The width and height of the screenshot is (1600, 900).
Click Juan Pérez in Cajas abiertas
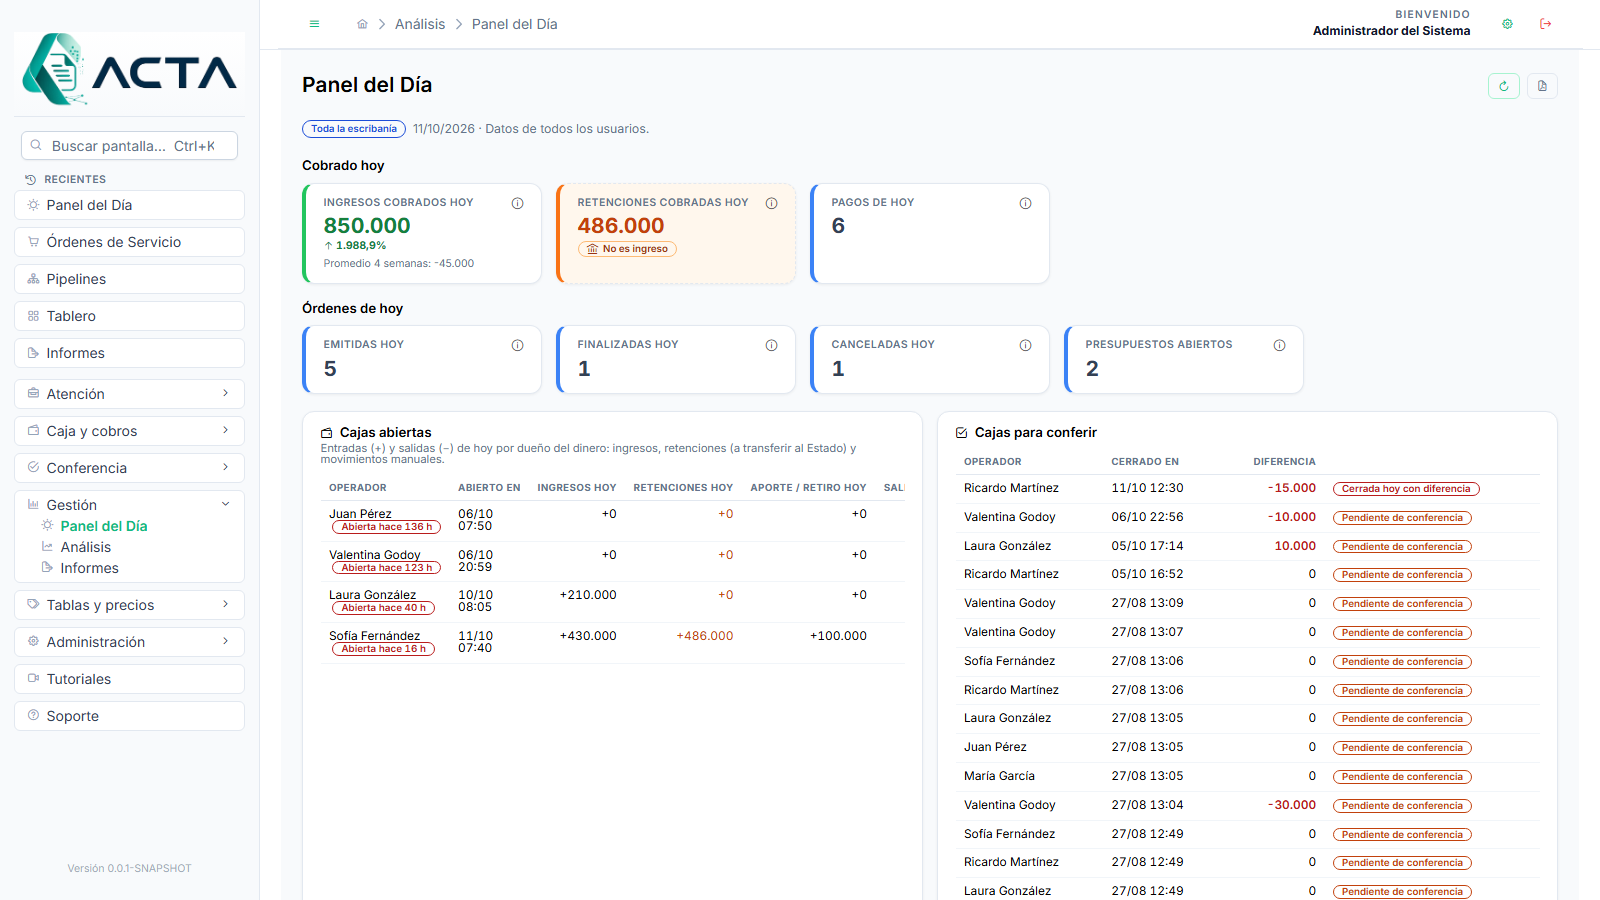pos(360,514)
